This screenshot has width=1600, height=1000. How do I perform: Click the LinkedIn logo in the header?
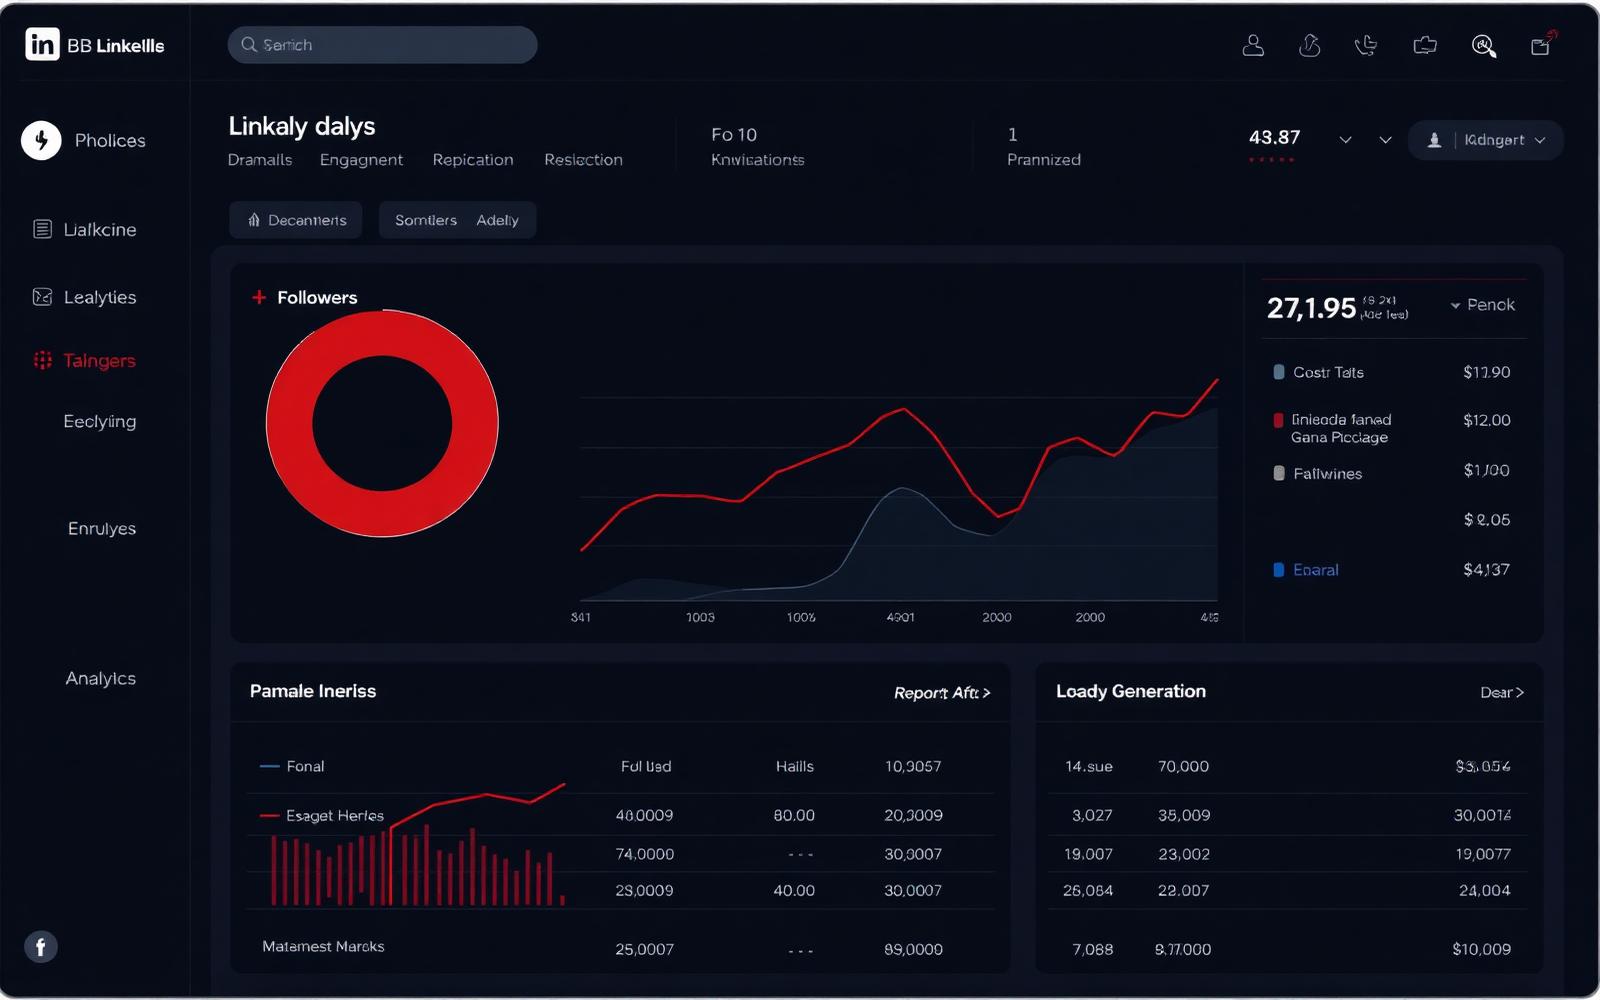coord(42,44)
